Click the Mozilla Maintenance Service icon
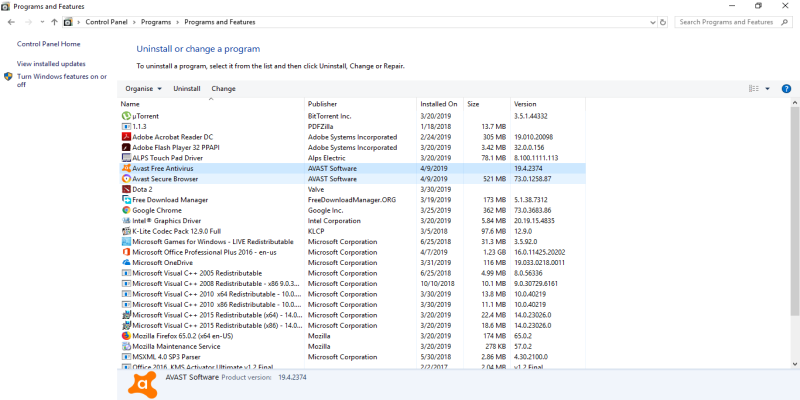800x400 pixels. (x=127, y=346)
